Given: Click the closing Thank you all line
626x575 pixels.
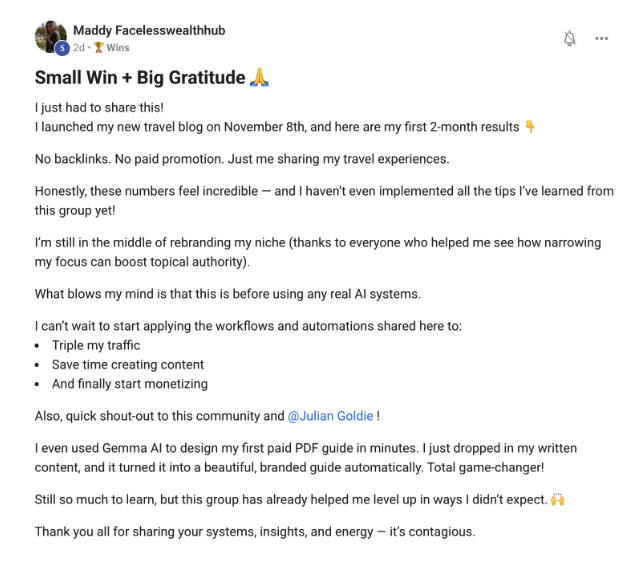Looking at the screenshot, I should point(254,531).
